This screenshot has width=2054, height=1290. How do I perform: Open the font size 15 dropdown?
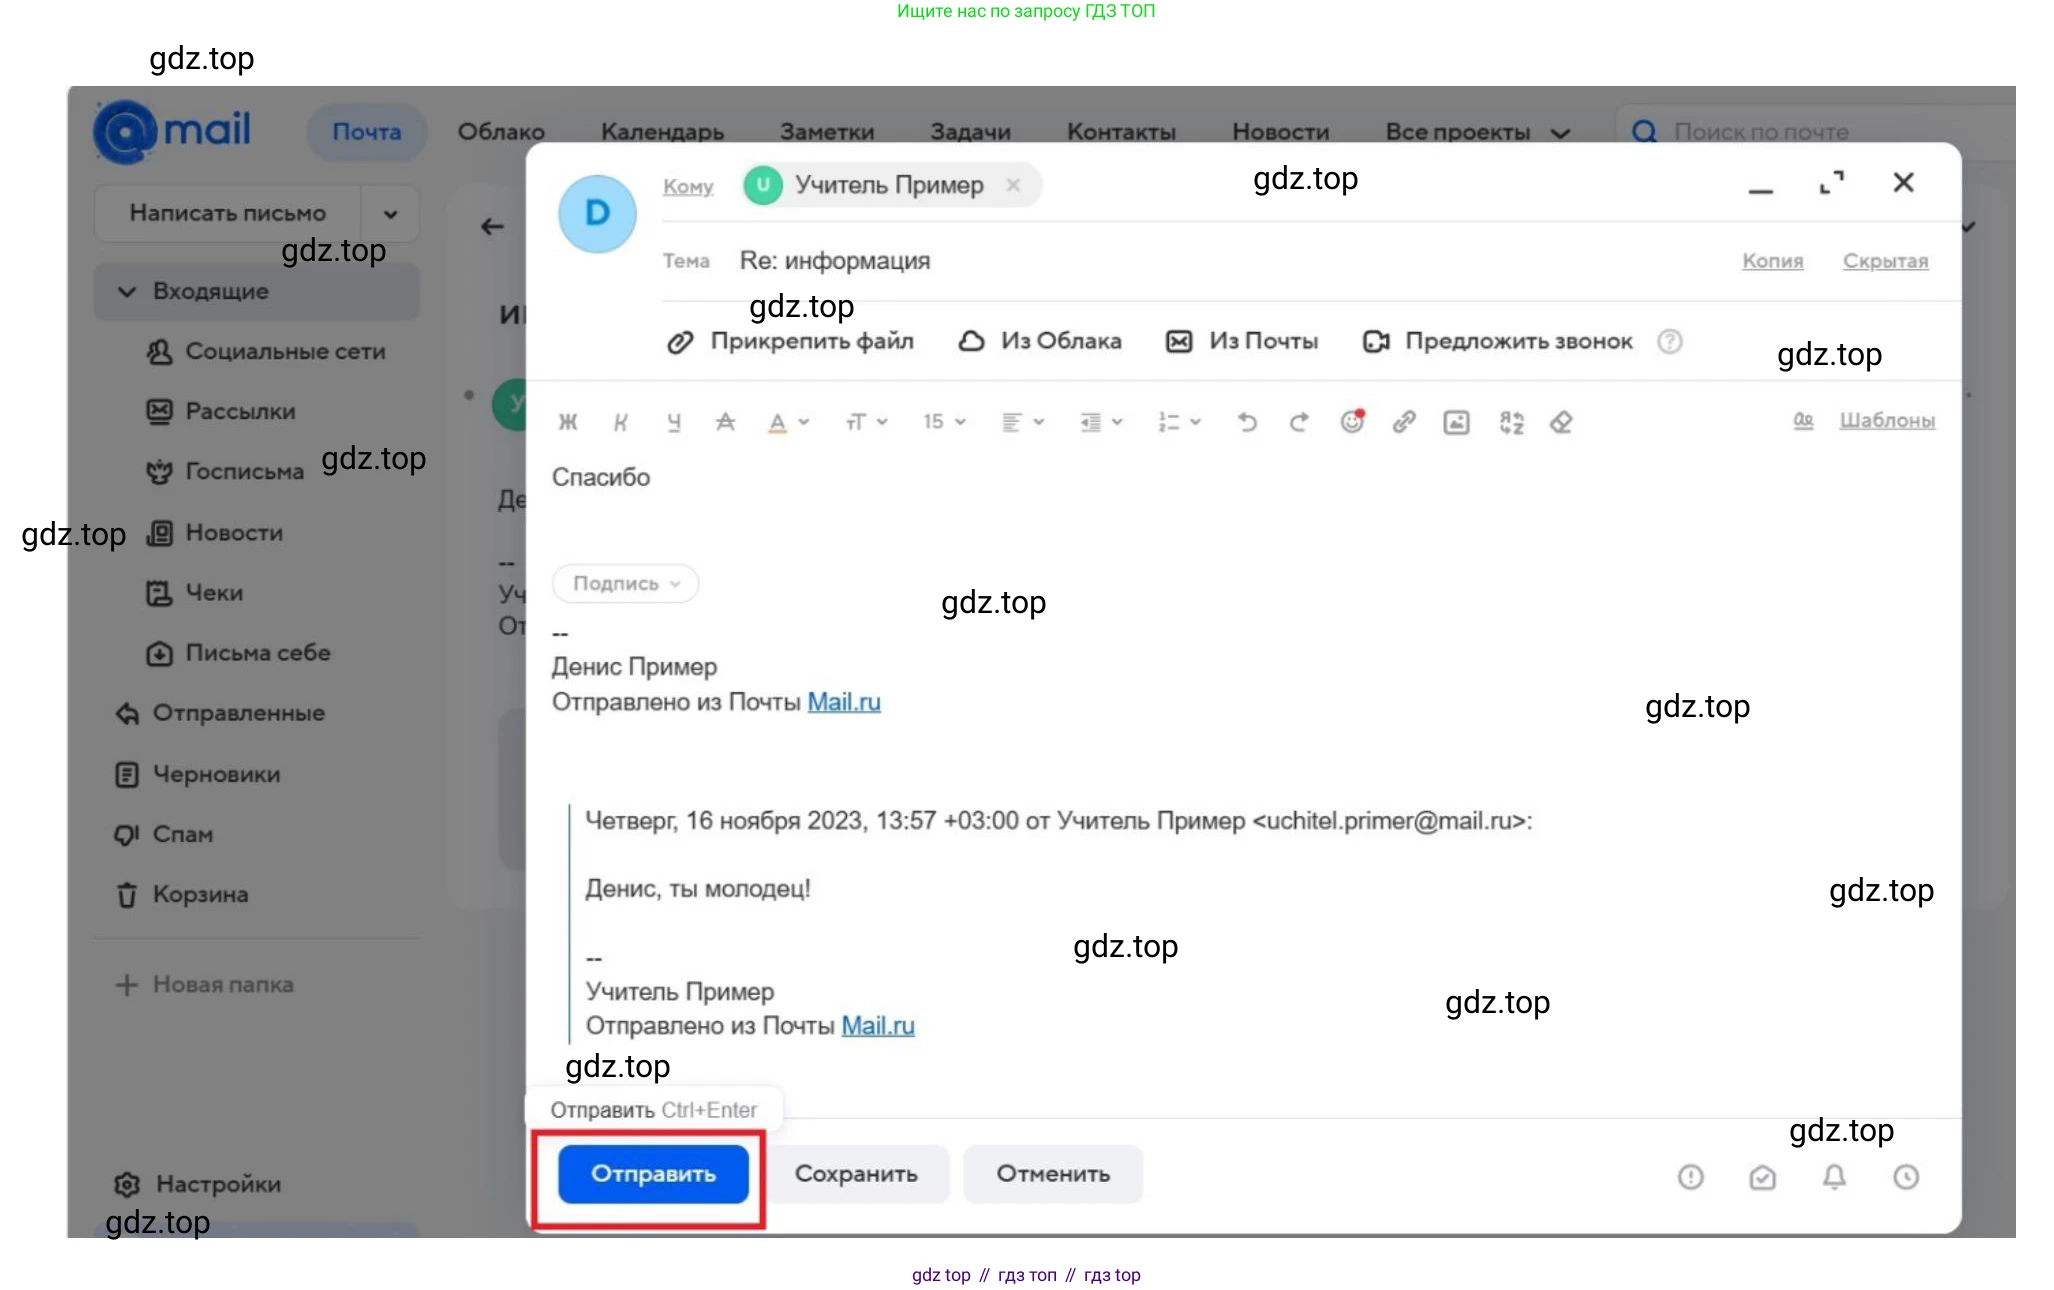click(943, 422)
